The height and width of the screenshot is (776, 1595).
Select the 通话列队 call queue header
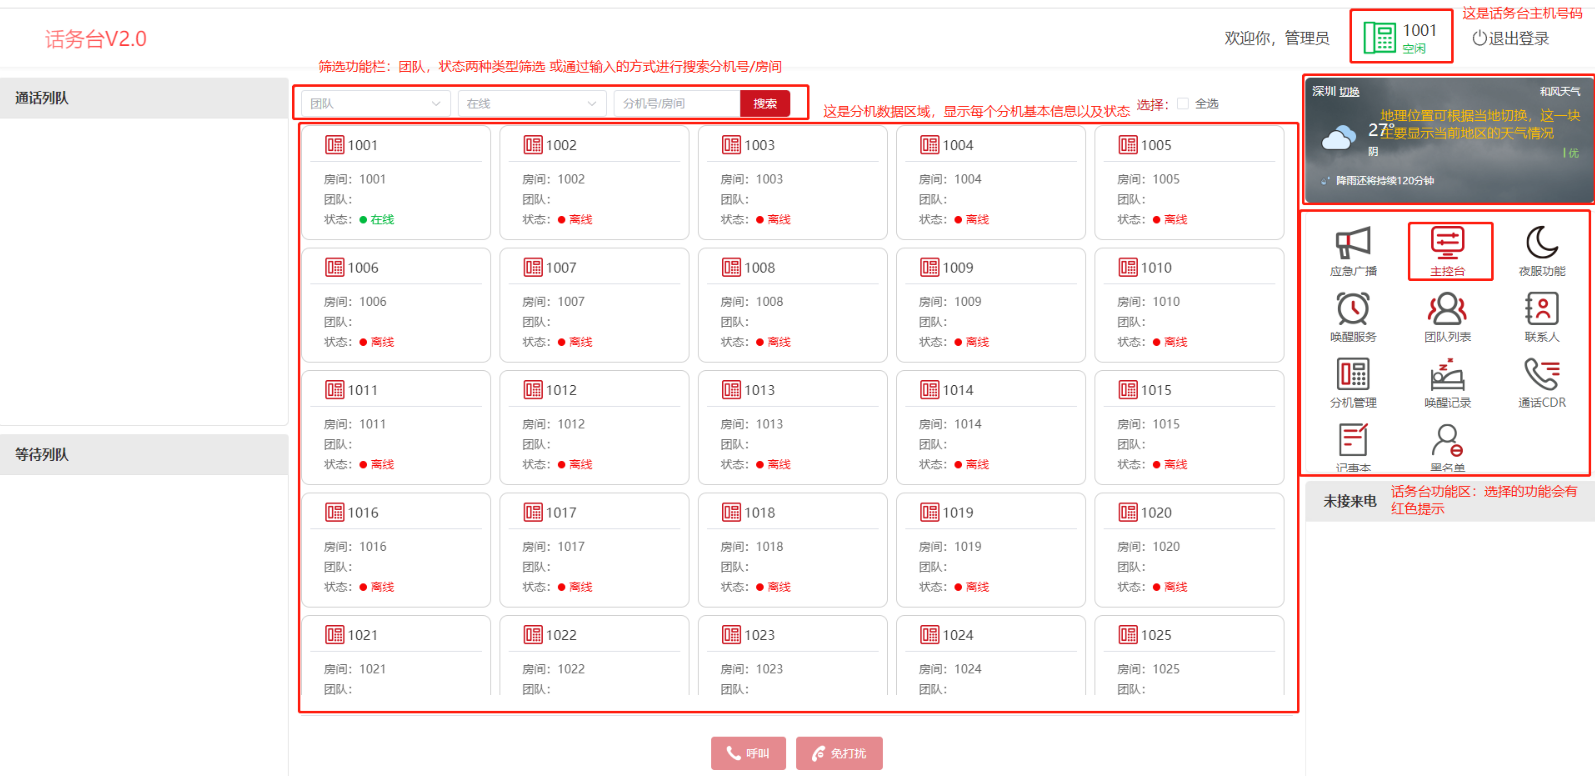click(144, 98)
